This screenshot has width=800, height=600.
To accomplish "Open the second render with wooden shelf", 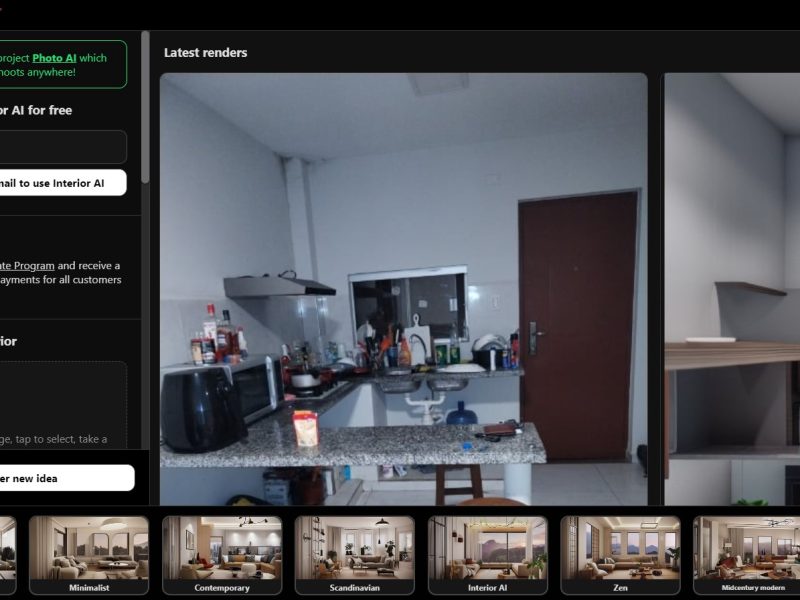I will [x=732, y=289].
